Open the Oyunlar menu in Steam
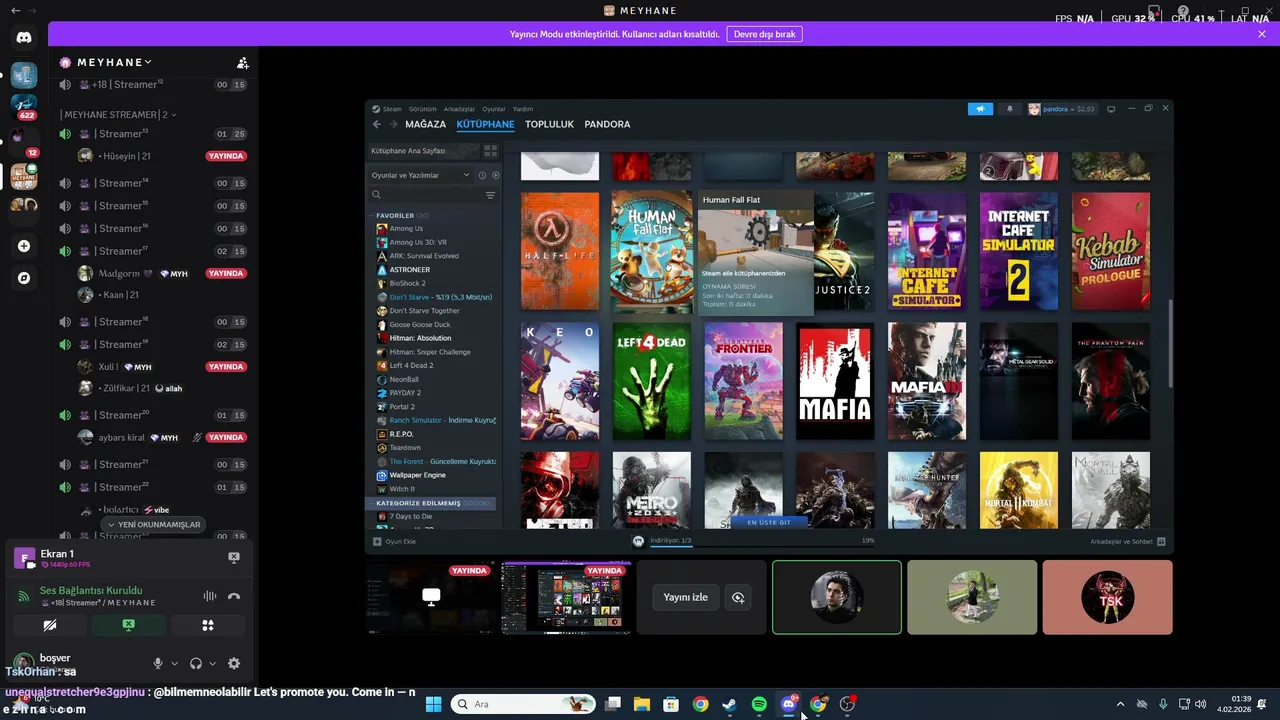The height and width of the screenshot is (720, 1280). coord(494,109)
